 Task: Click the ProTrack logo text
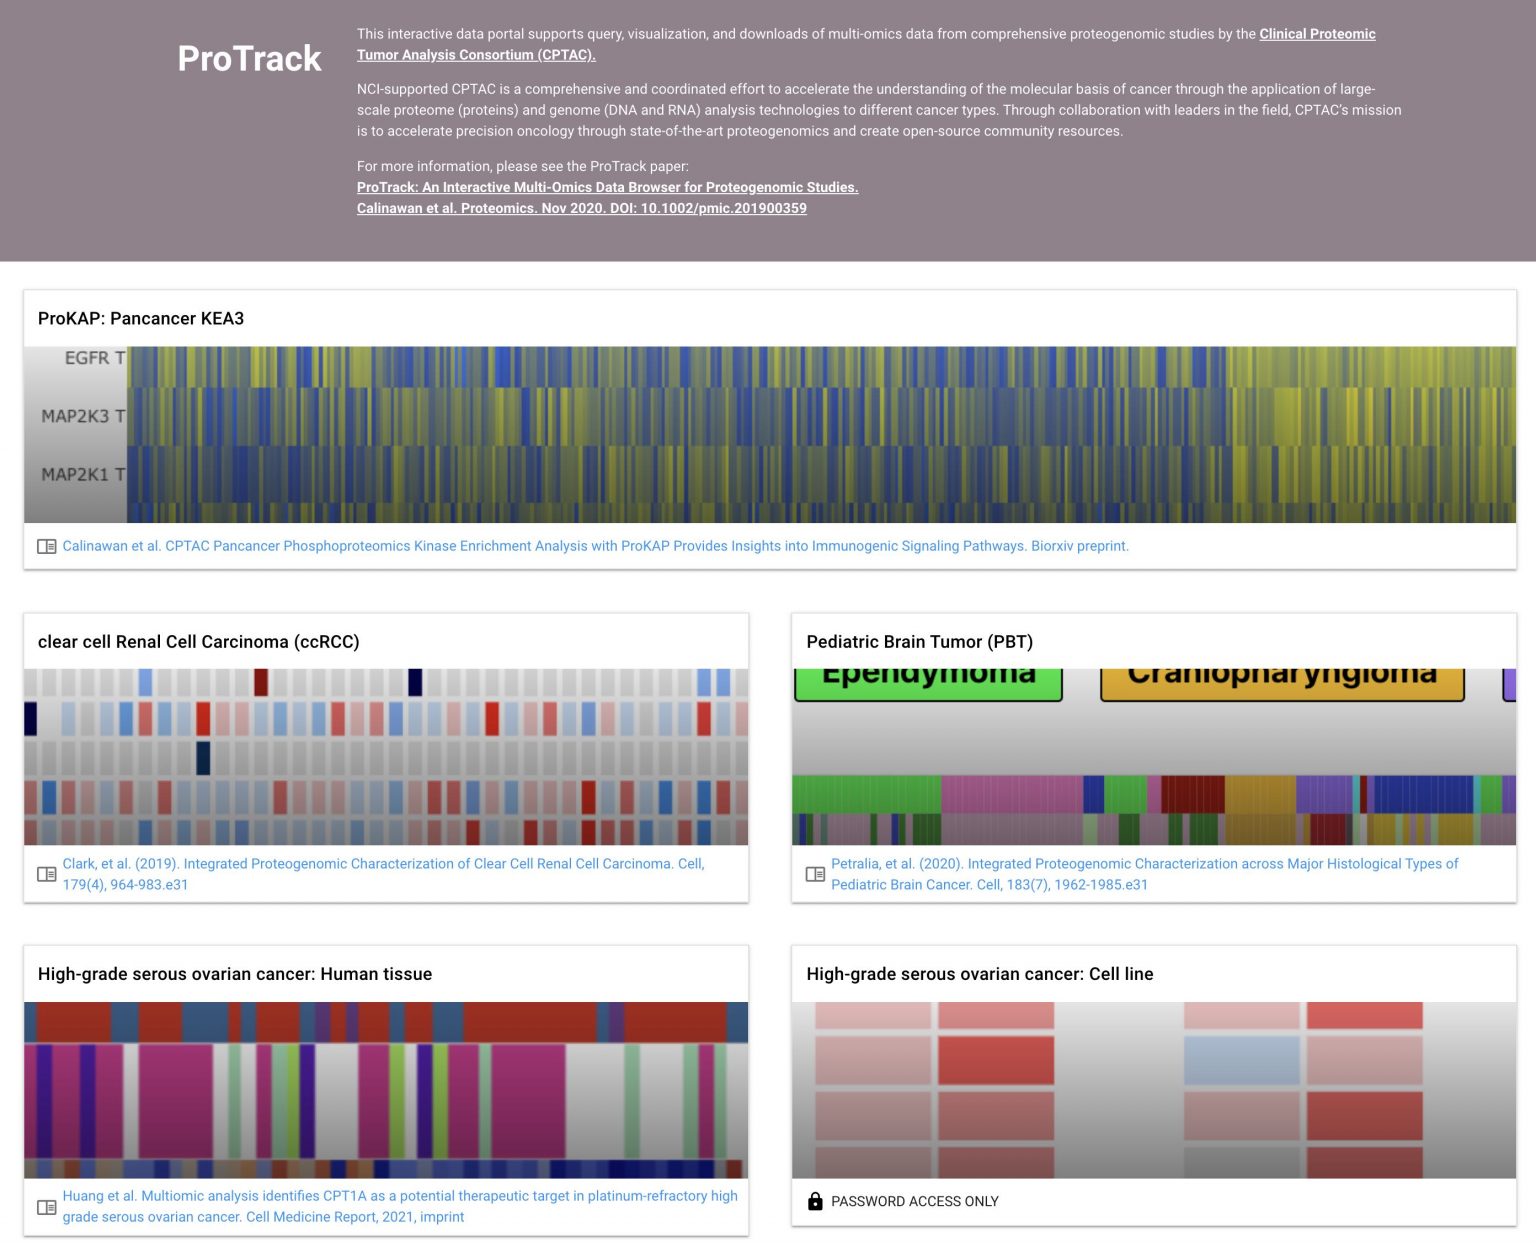coord(248,59)
